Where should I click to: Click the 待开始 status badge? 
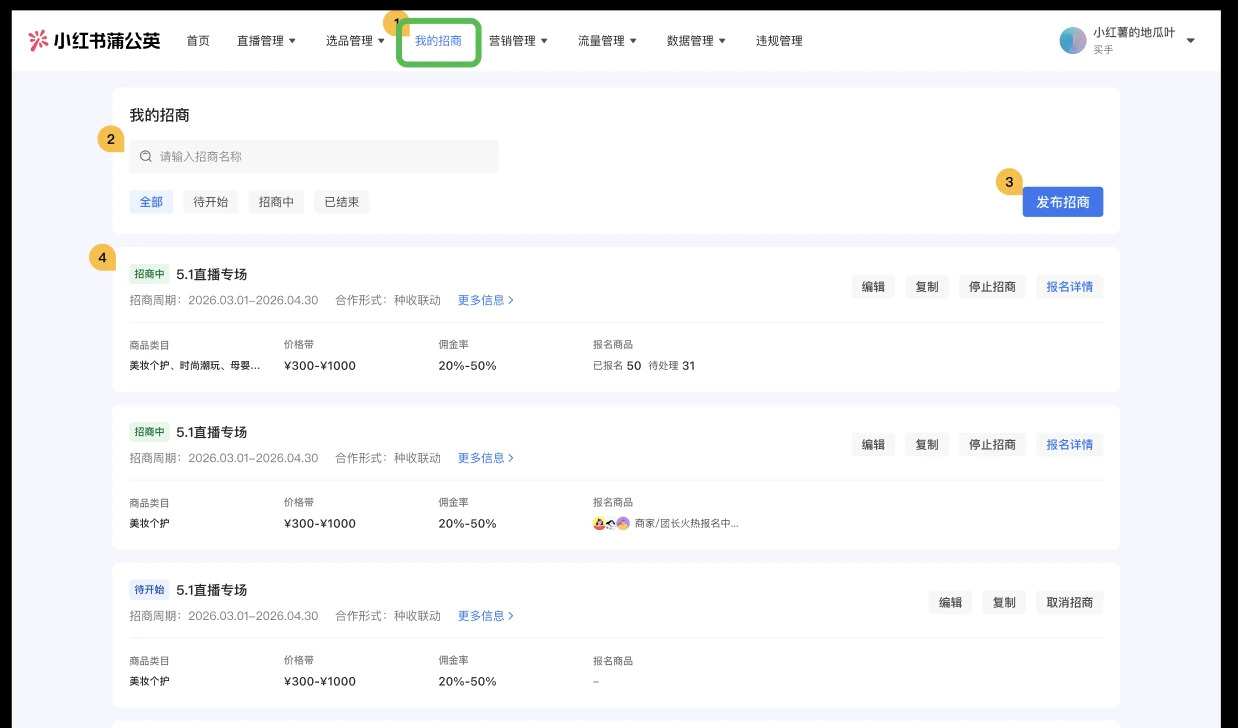coord(149,590)
